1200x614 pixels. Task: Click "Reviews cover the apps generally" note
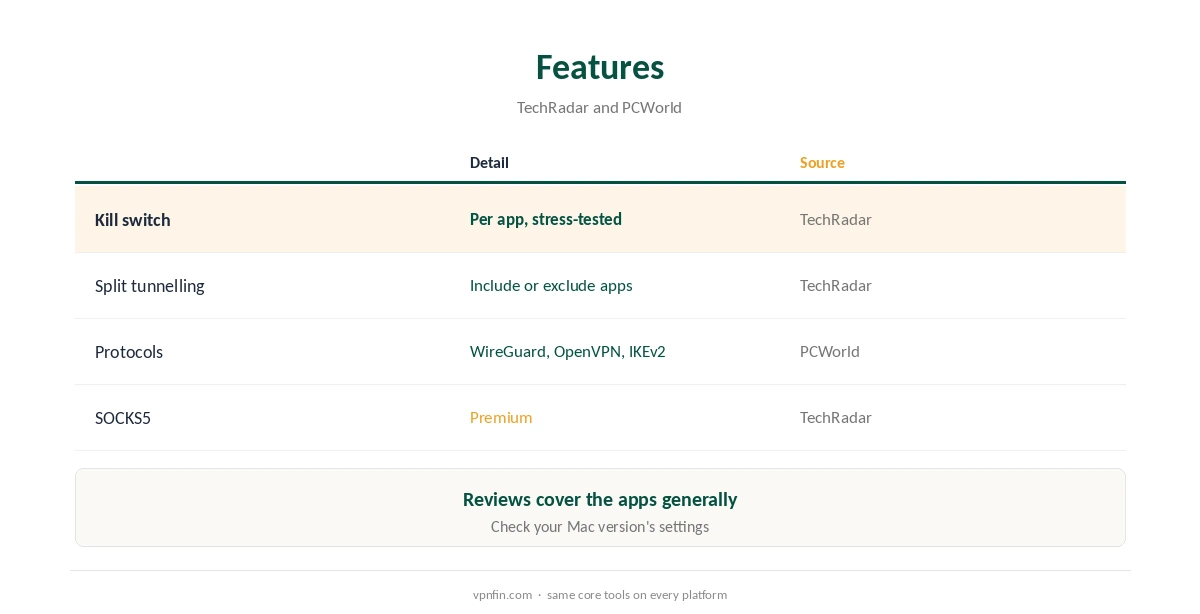pos(600,500)
